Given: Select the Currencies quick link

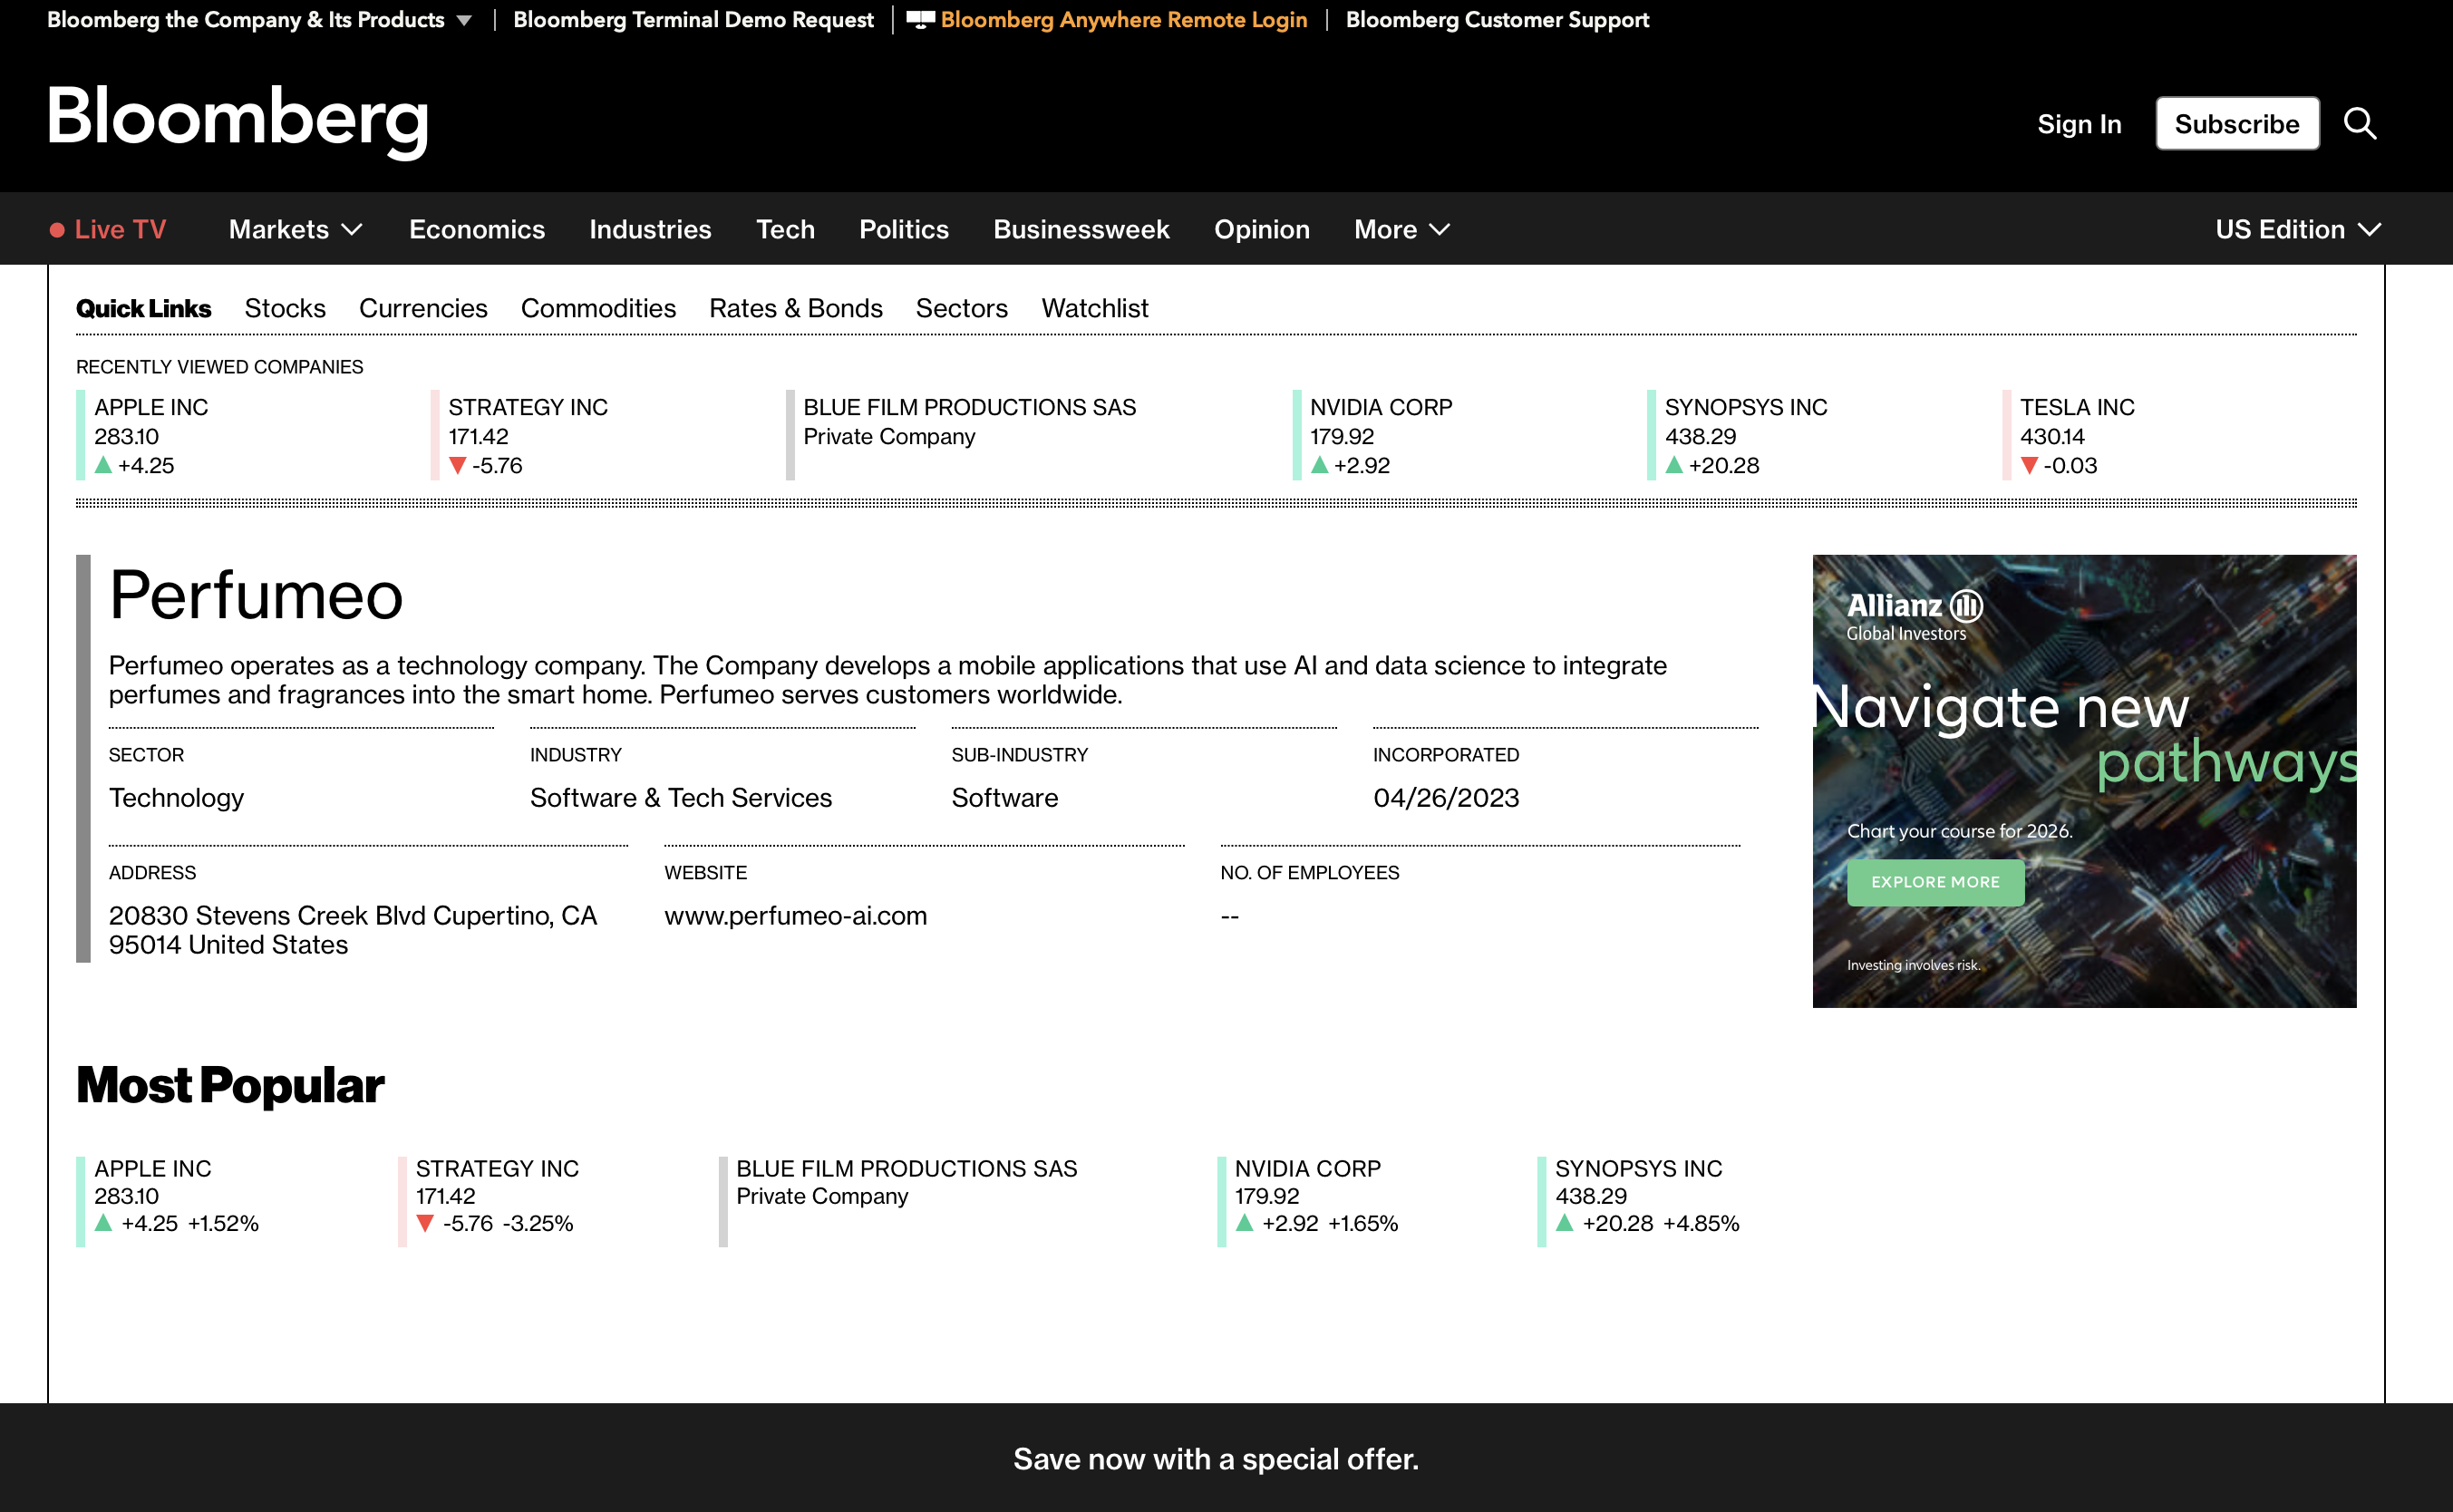Looking at the screenshot, I should [423, 308].
